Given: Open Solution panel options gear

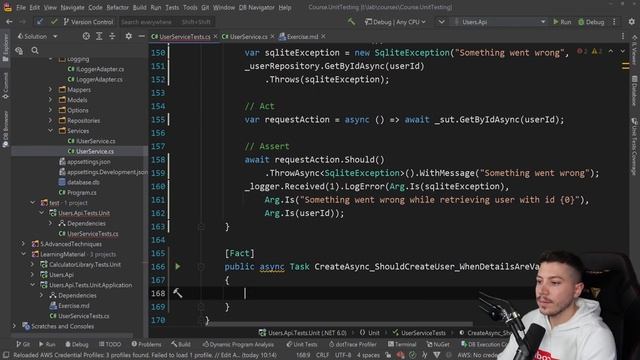Looking at the screenshot, I should (128, 36).
